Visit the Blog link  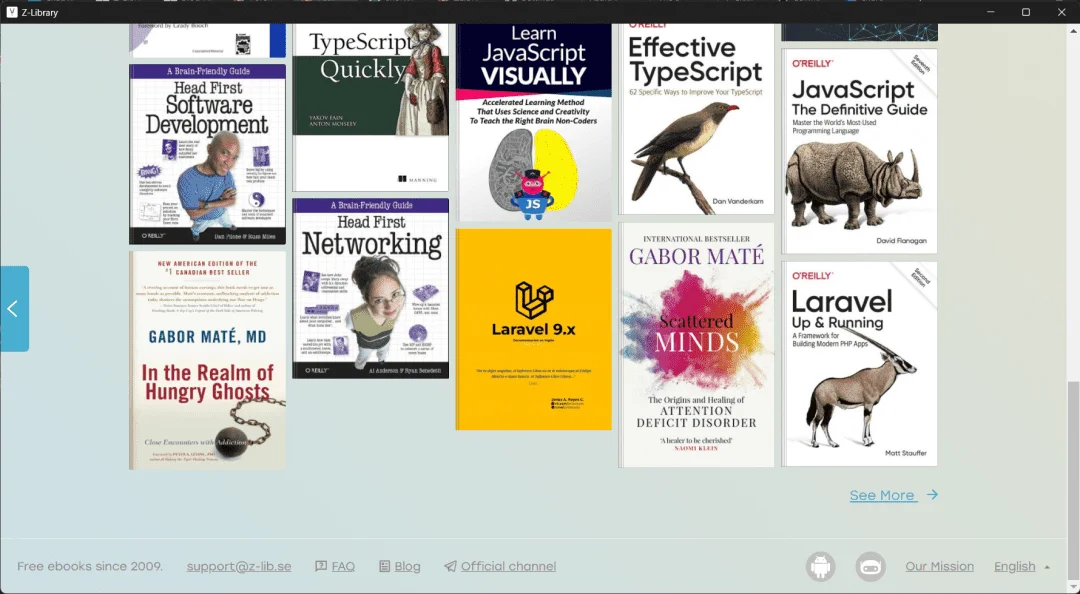407,566
